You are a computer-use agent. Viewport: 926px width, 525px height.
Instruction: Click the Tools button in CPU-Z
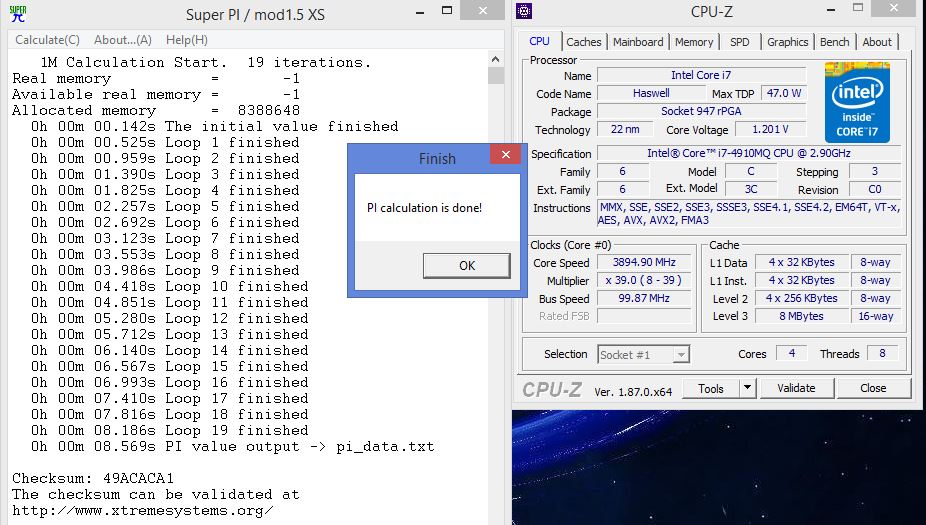[710, 389]
